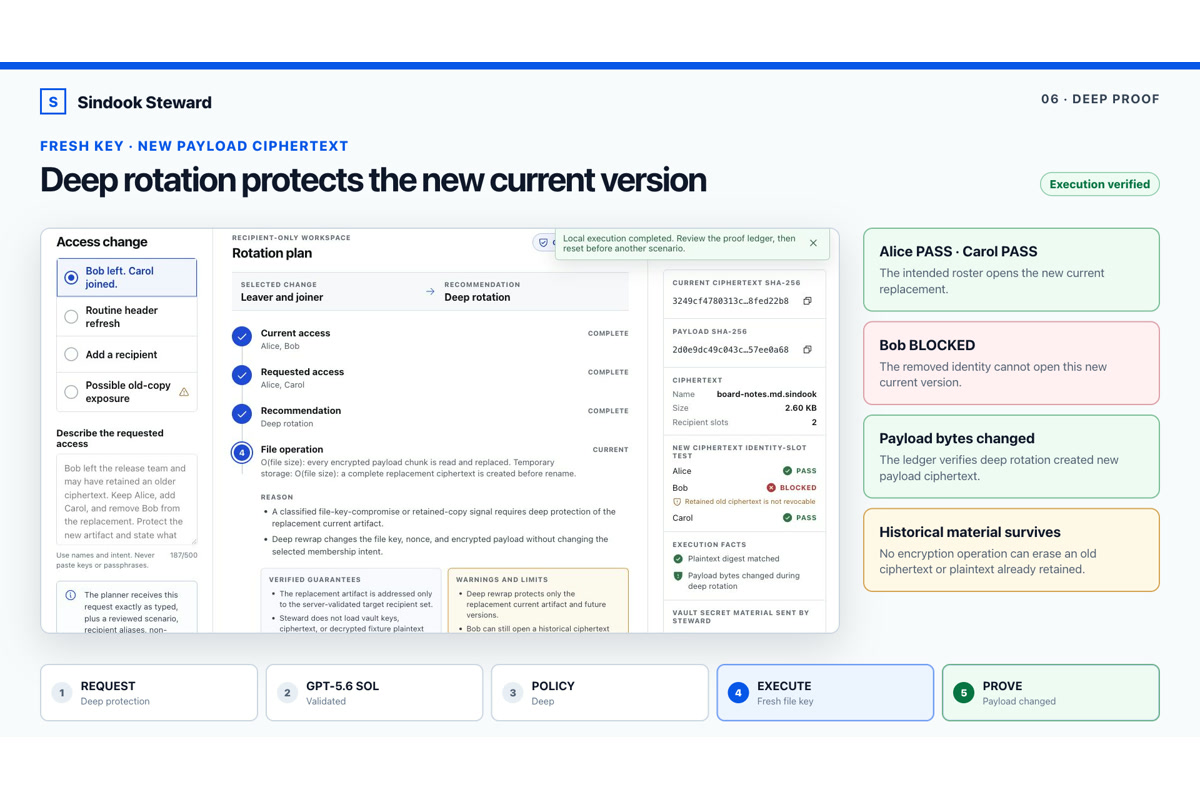Copy the current ciphertext SHA-256 hash
The width and height of the screenshot is (1200, 800).
click(x=807, y=301)
